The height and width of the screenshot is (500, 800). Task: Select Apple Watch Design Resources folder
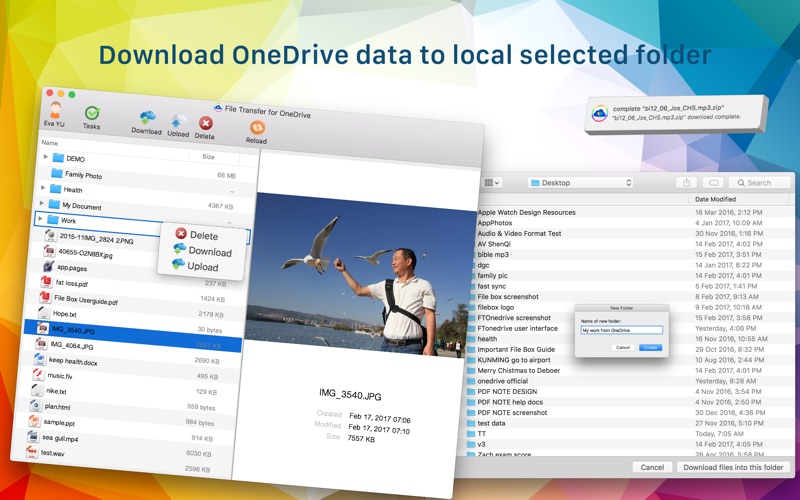point(526,212)
